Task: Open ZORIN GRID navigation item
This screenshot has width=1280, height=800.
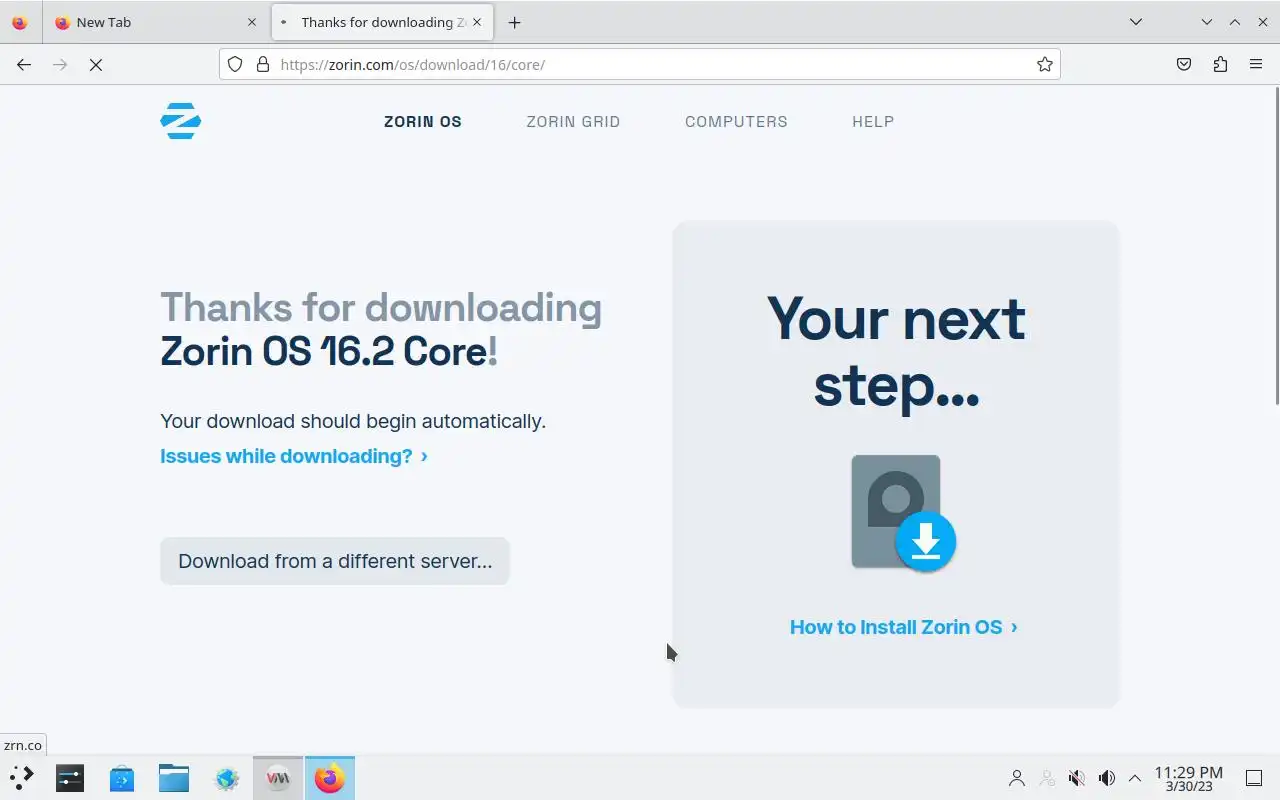Action: [x=573, y=121]
